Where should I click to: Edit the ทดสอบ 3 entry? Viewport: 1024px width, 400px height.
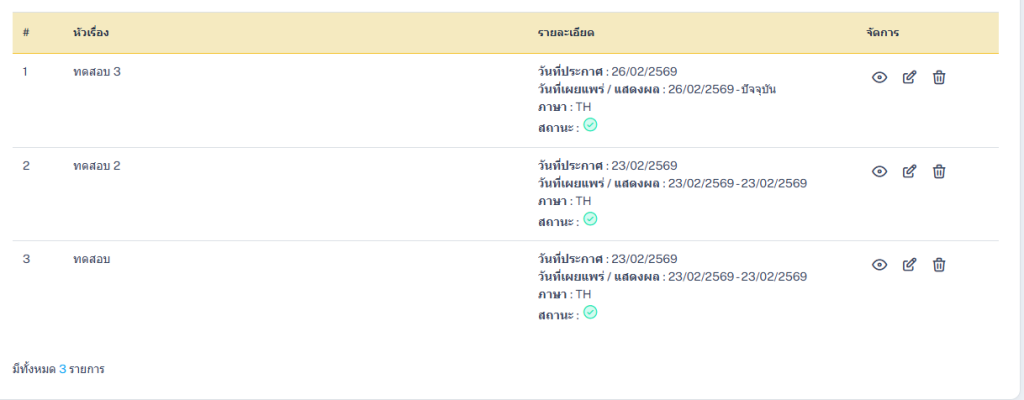click(x=909, y=77)
